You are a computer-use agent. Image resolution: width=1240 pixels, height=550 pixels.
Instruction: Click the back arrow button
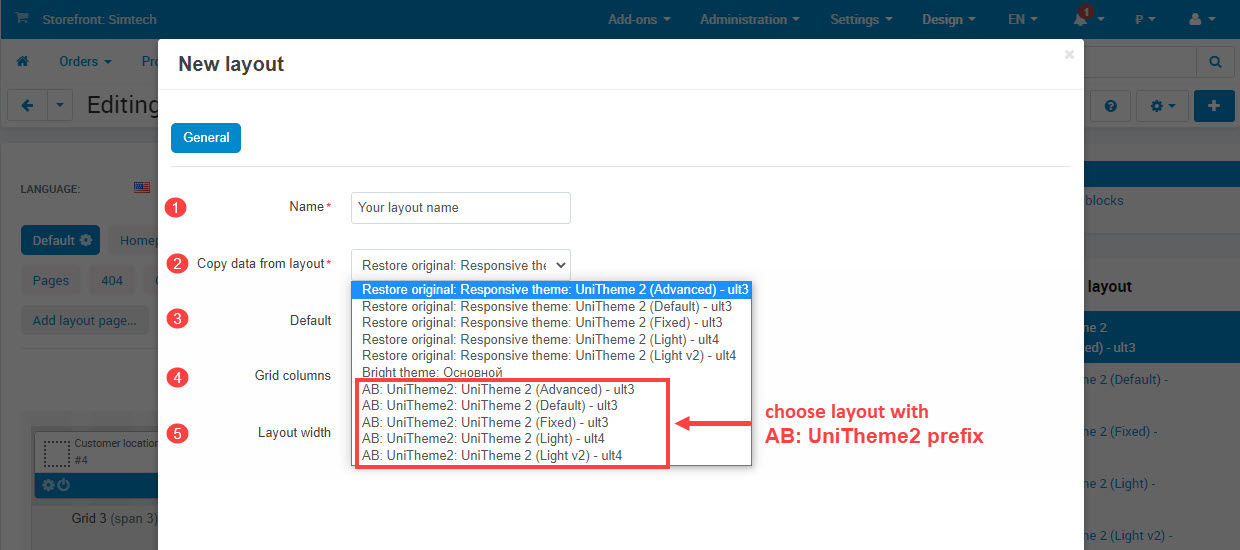tap(27, 106)
